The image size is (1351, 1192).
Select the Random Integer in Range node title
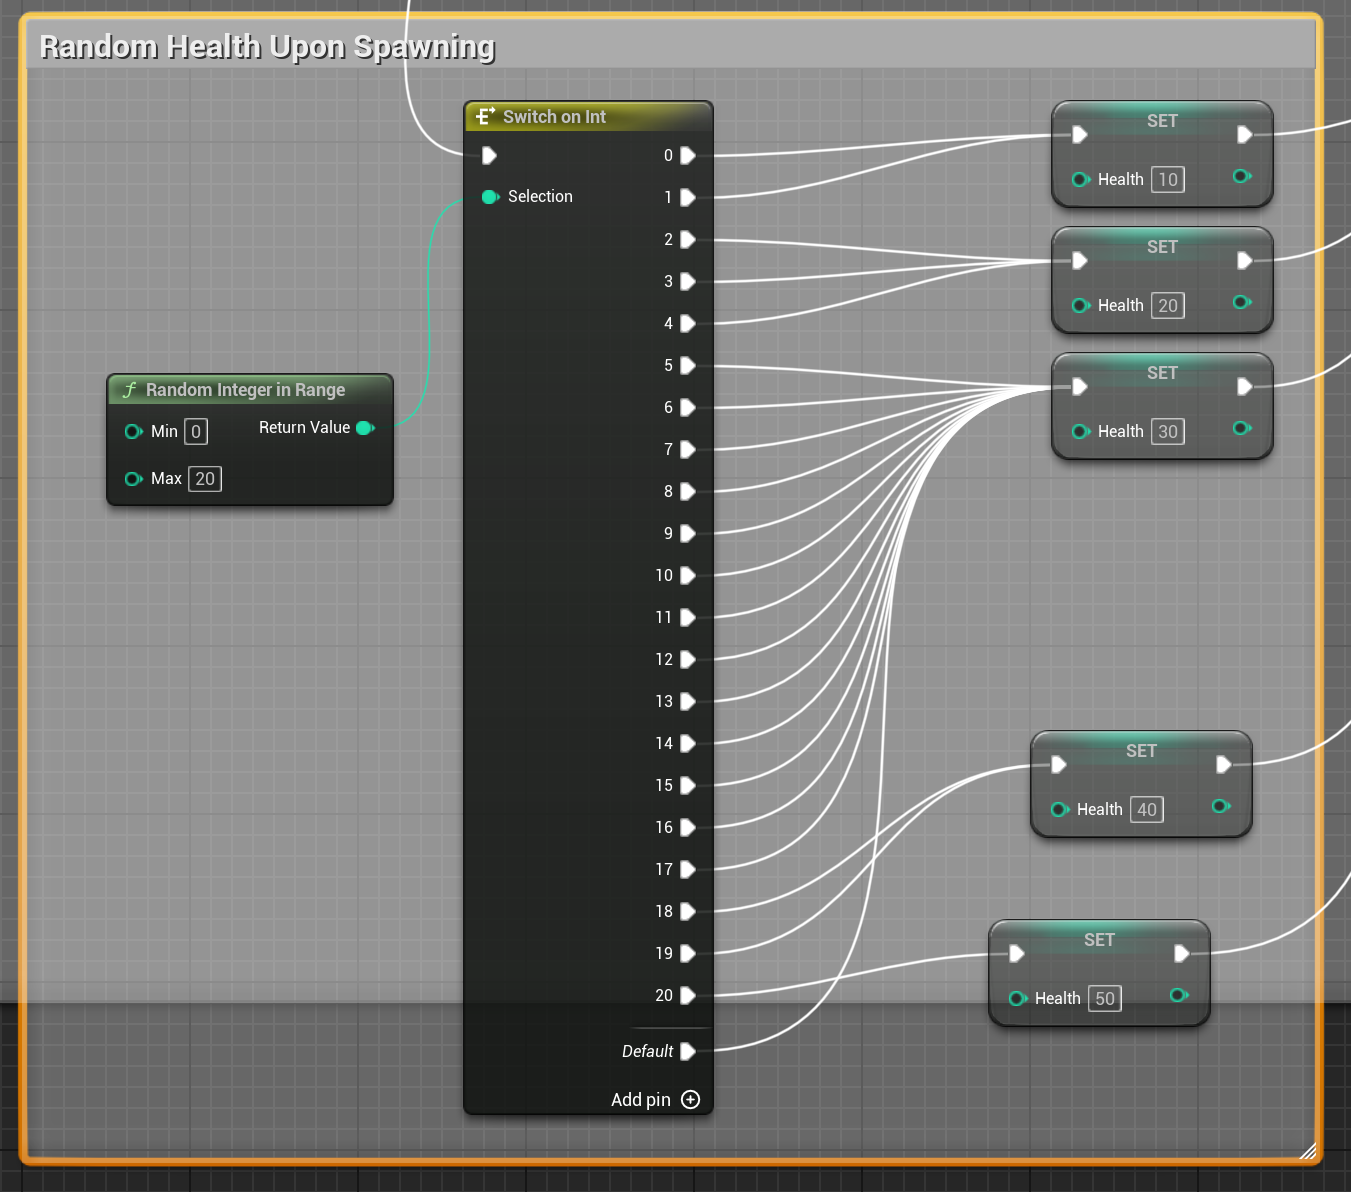pos(245,390)
